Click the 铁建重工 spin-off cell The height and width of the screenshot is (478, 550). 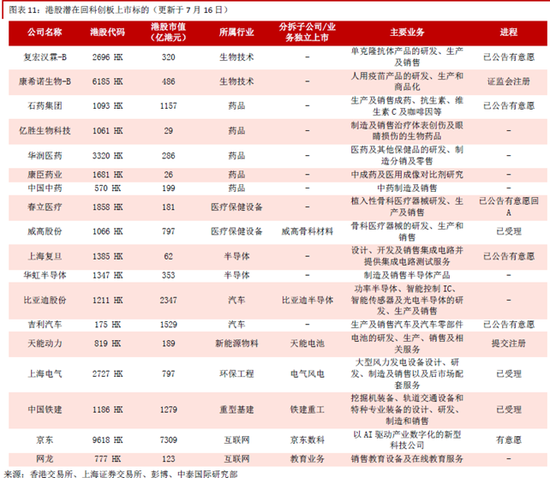click(307, 410)
